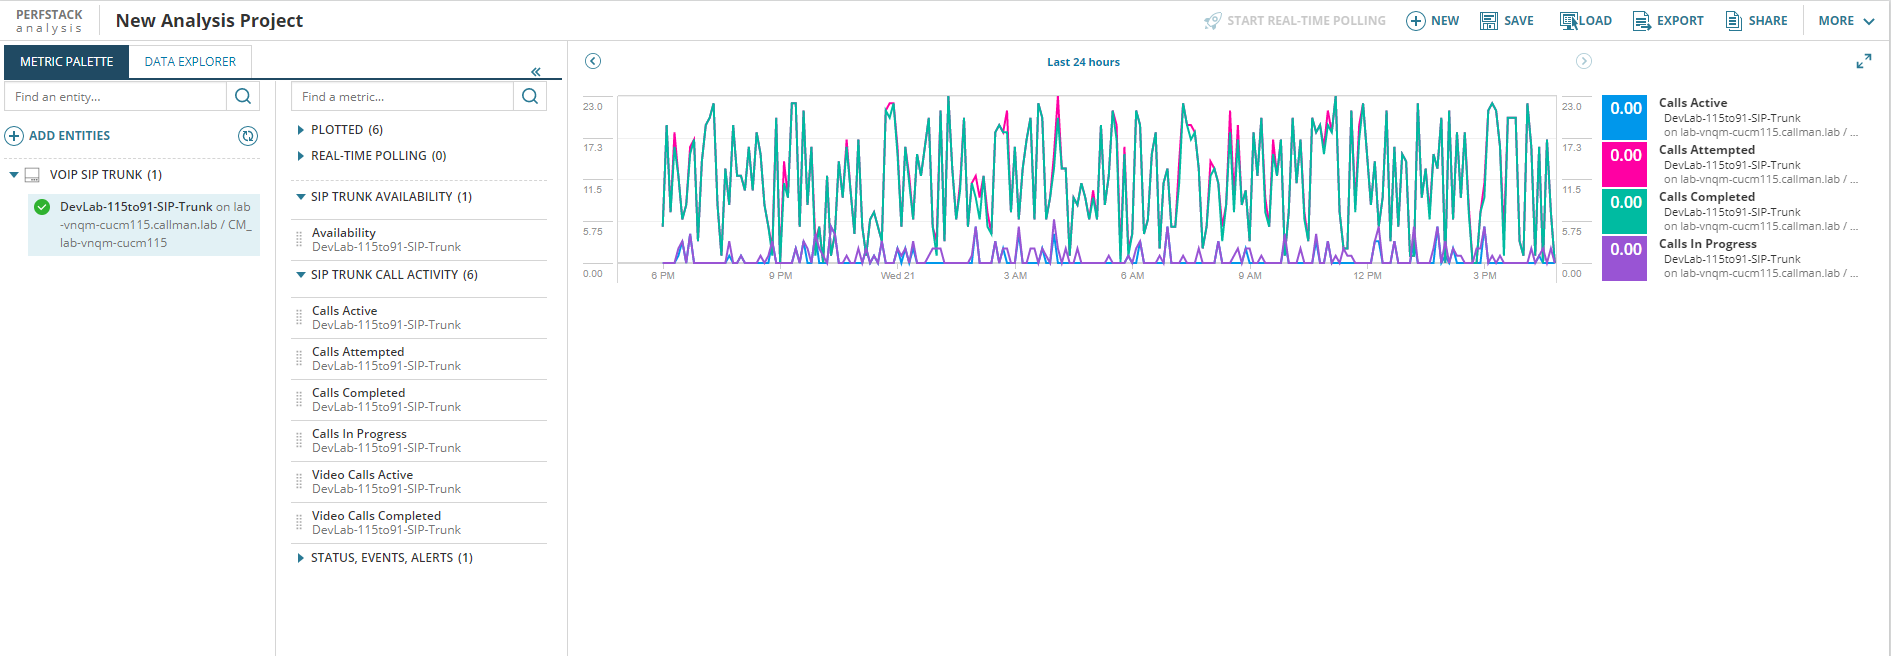Click the pink Calls Attempted color swatch
This screenshot has width=1891, height=656.
point(1624,164)
